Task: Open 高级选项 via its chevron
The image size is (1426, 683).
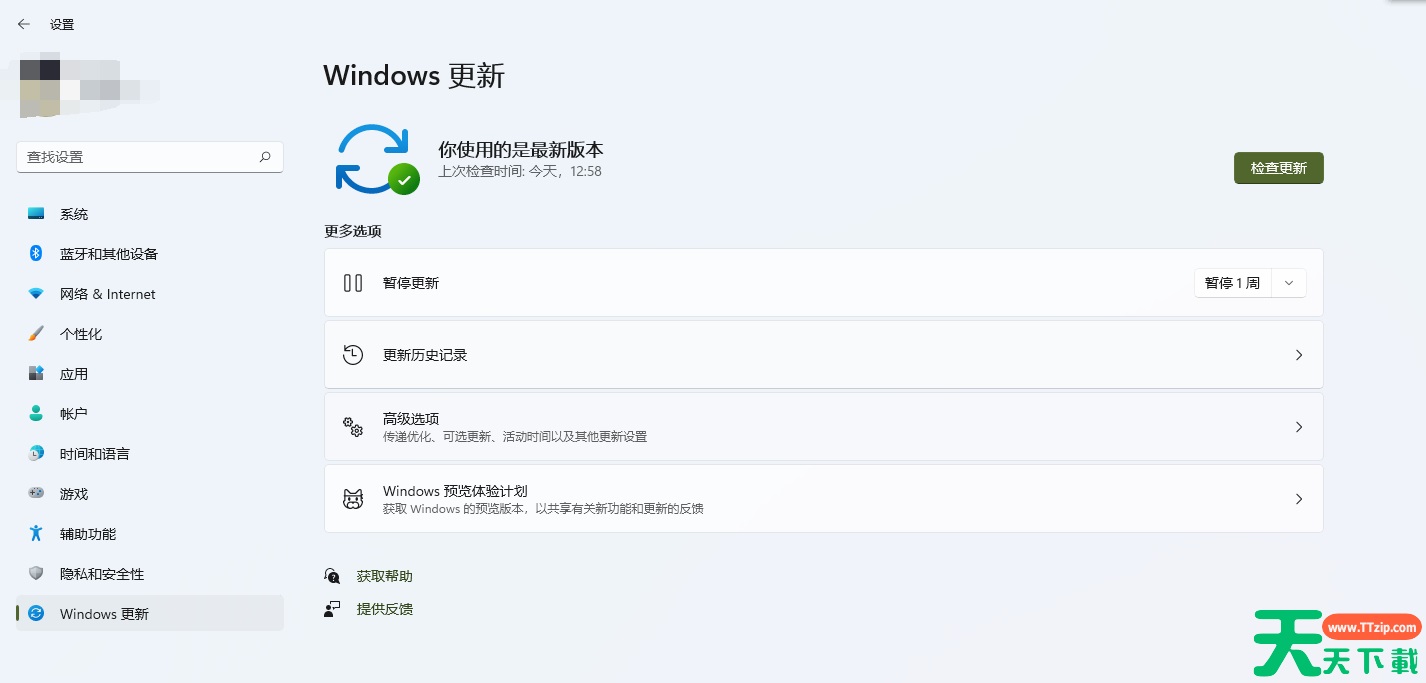Action: click(1299, 427)
